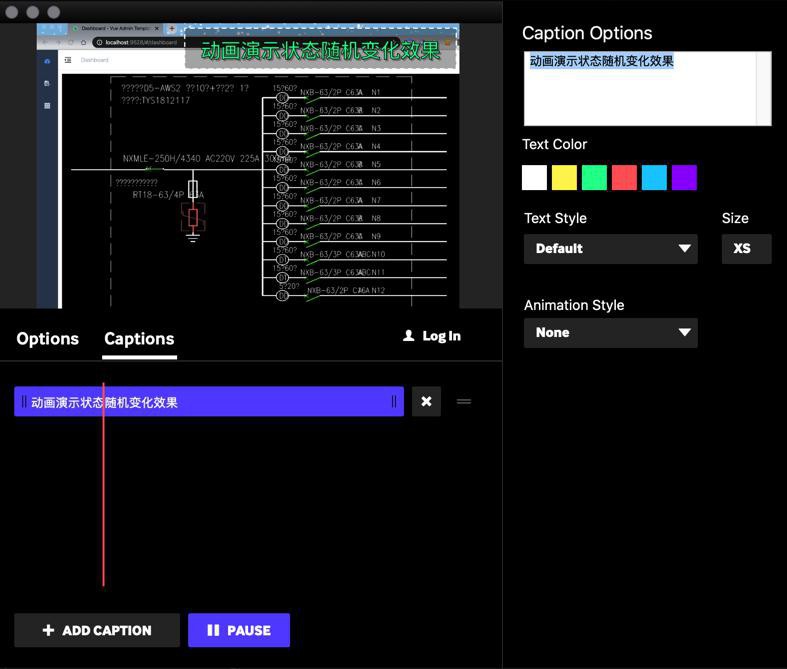
Task: Open the Text Style Default dropdown
Action: pos(611,249)
